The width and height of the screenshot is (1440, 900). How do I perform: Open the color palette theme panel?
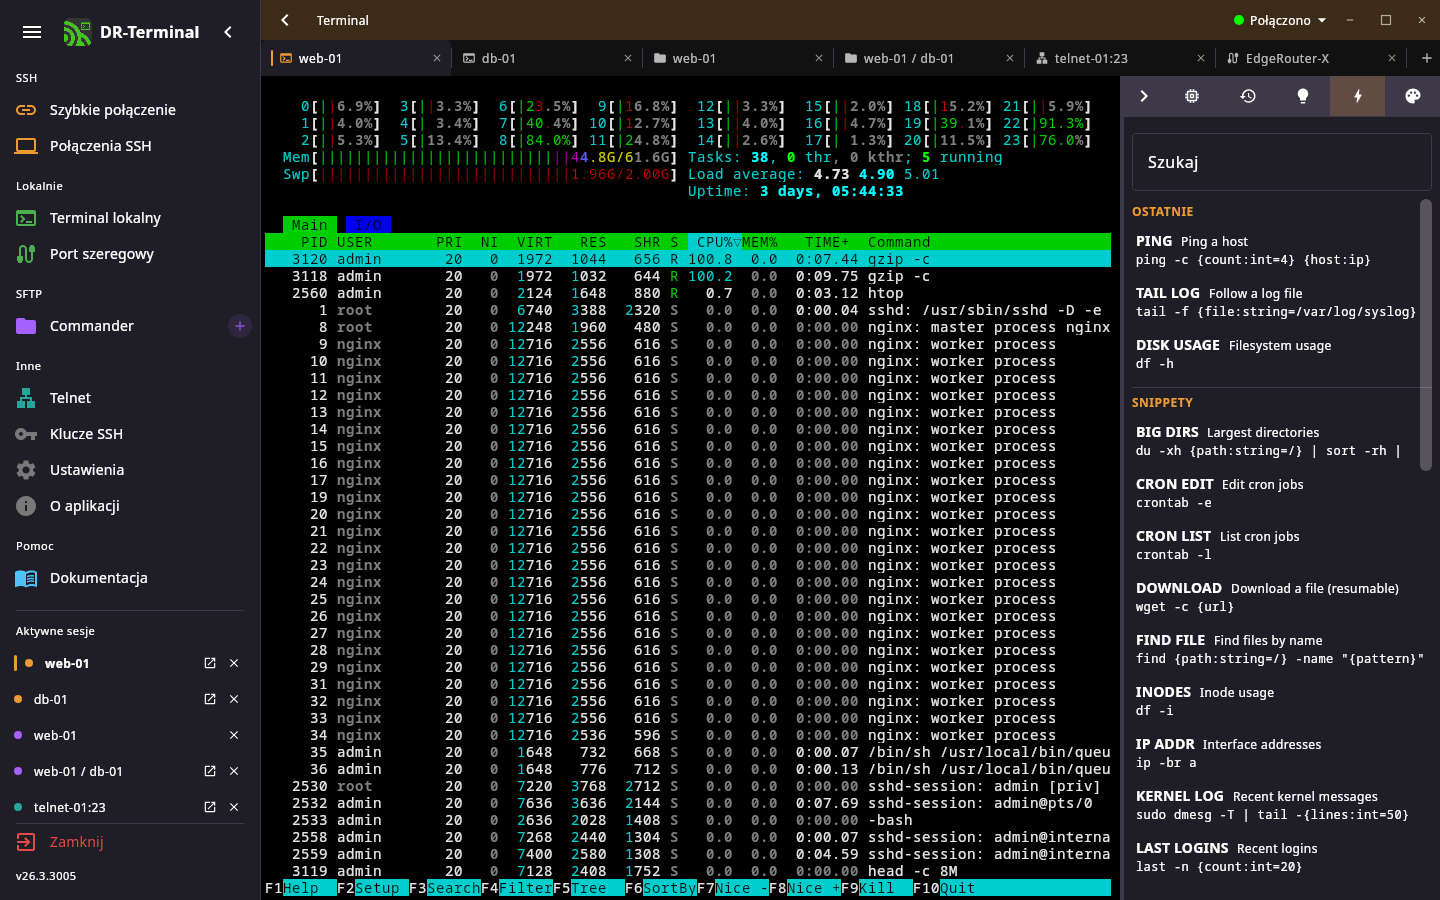coord(1412,96)
